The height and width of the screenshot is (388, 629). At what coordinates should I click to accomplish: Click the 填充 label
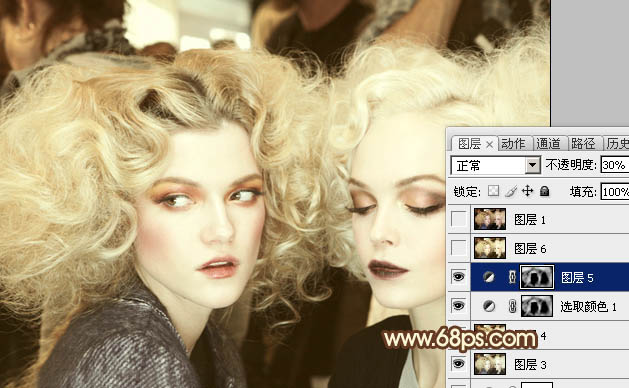coord(583,191)
